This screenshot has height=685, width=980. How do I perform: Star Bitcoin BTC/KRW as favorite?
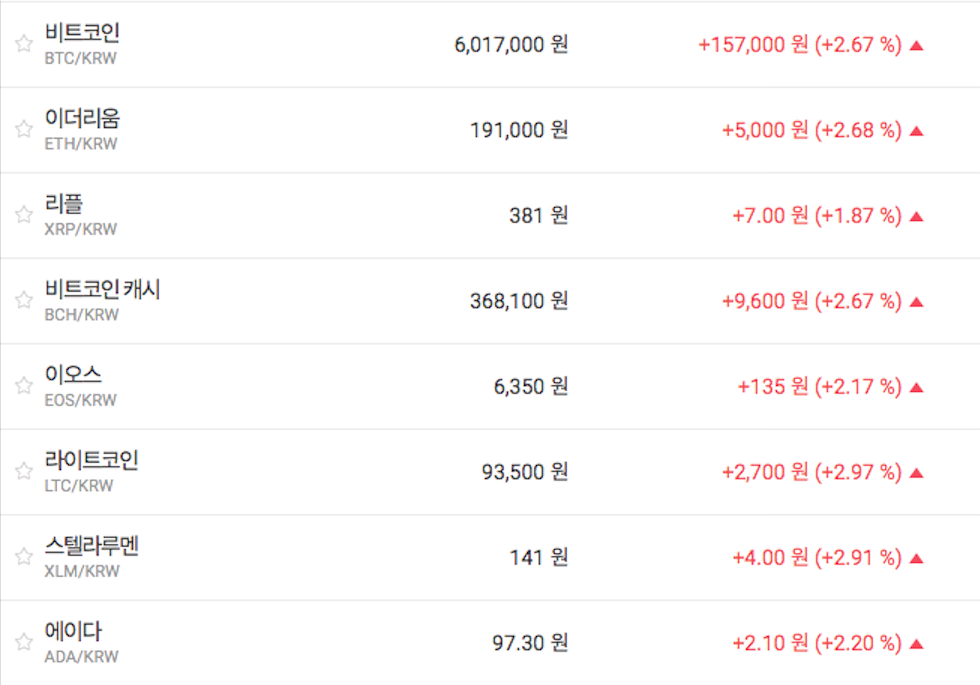pyautogui.click(x=24, y=44)
